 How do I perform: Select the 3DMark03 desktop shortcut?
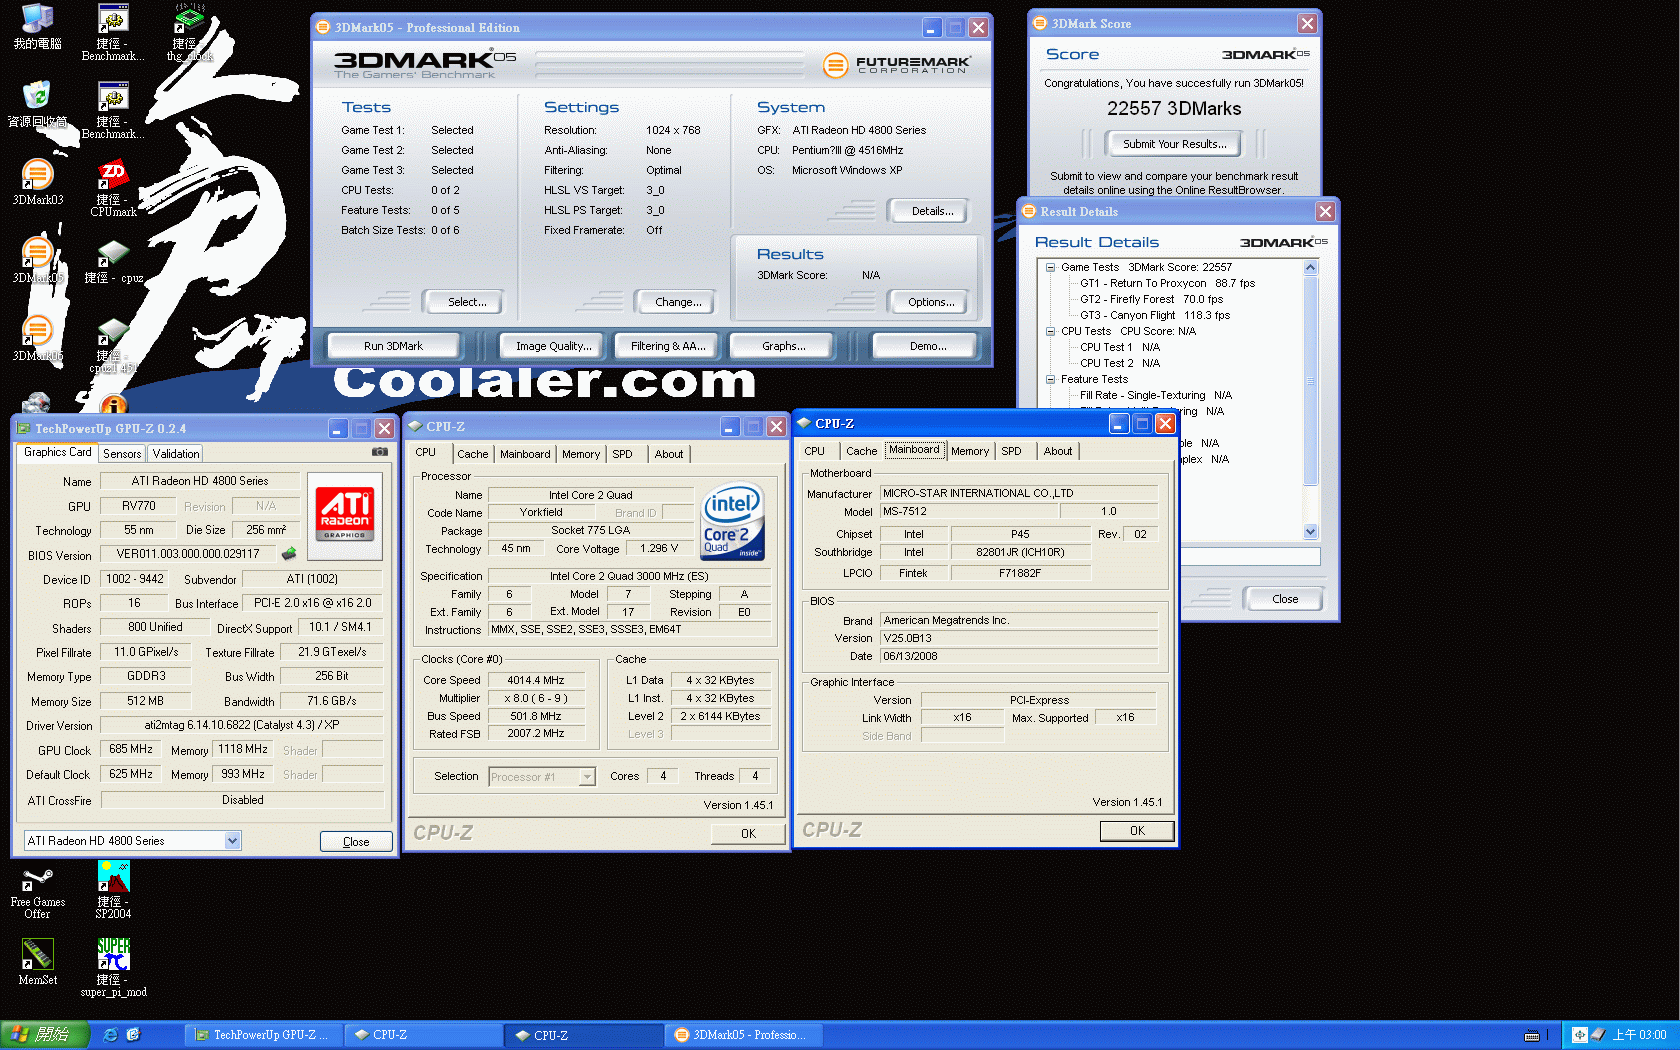point(37,182)
